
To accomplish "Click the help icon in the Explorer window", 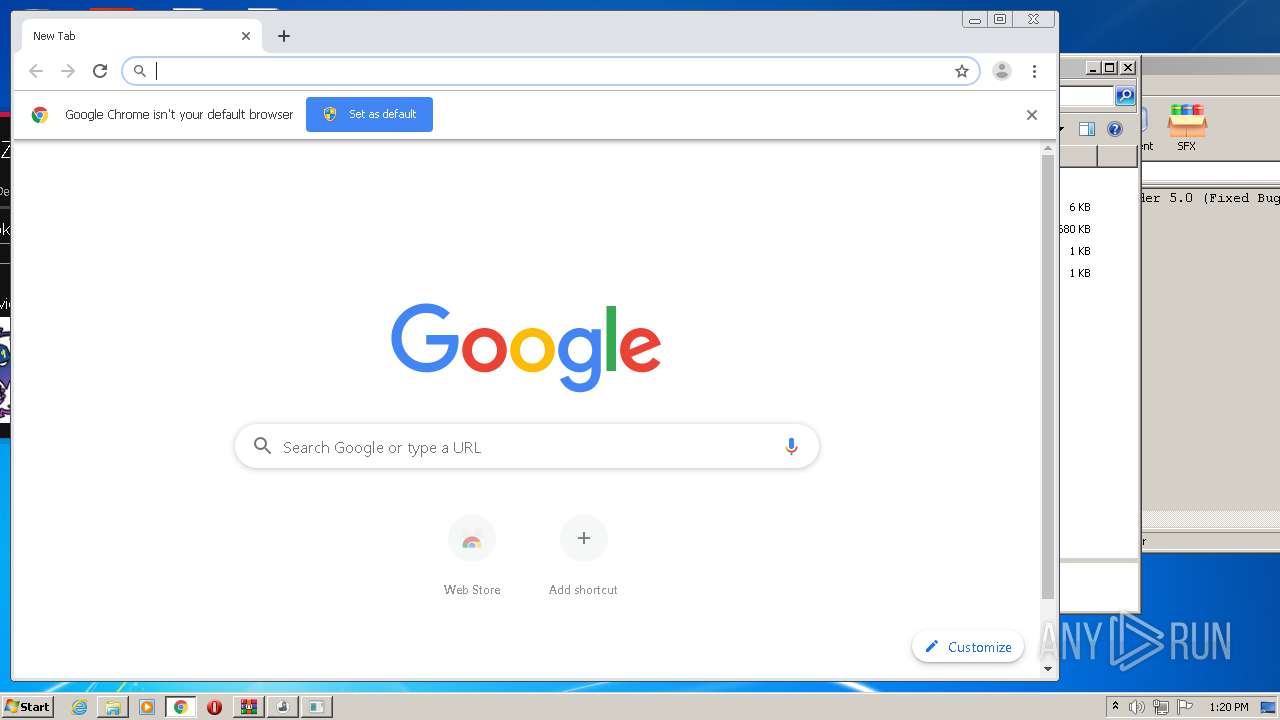I will click(1115, 129).
